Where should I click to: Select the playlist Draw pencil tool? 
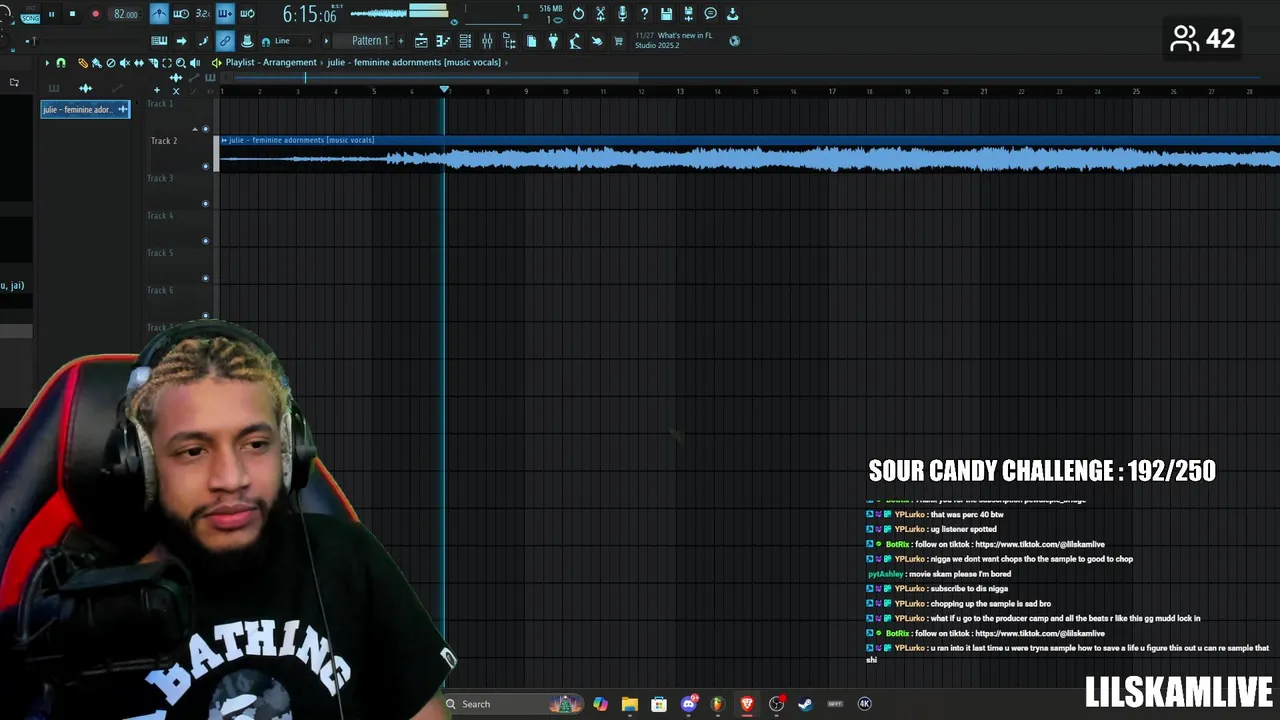pos(83,63)
